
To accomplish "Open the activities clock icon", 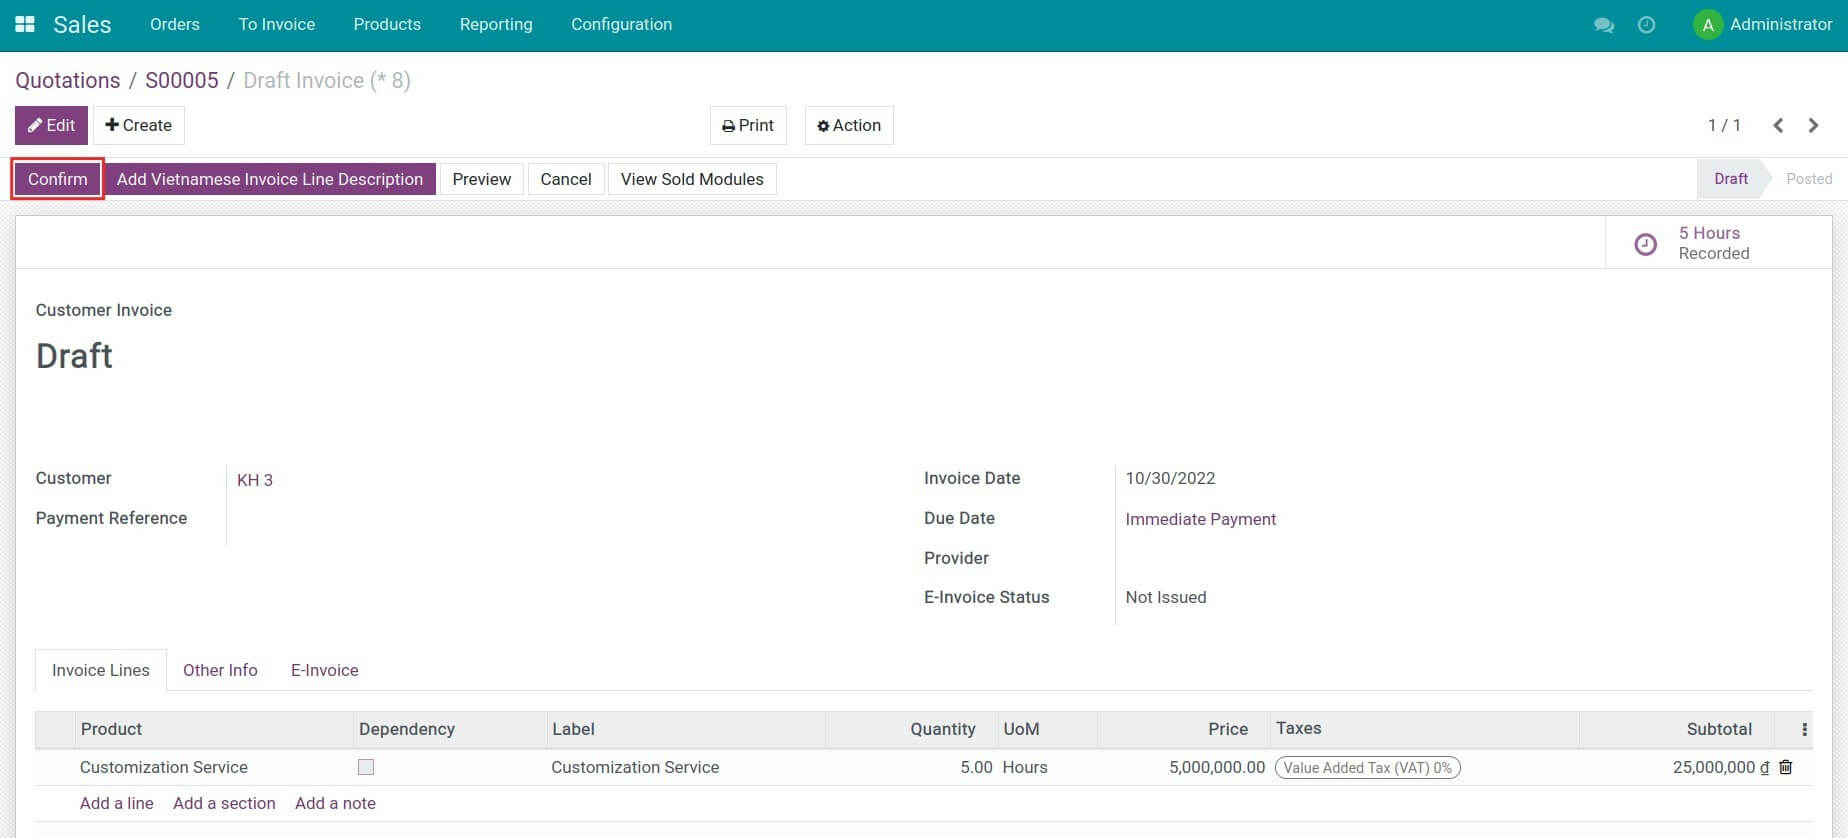I will click(x=1646, y=25).
